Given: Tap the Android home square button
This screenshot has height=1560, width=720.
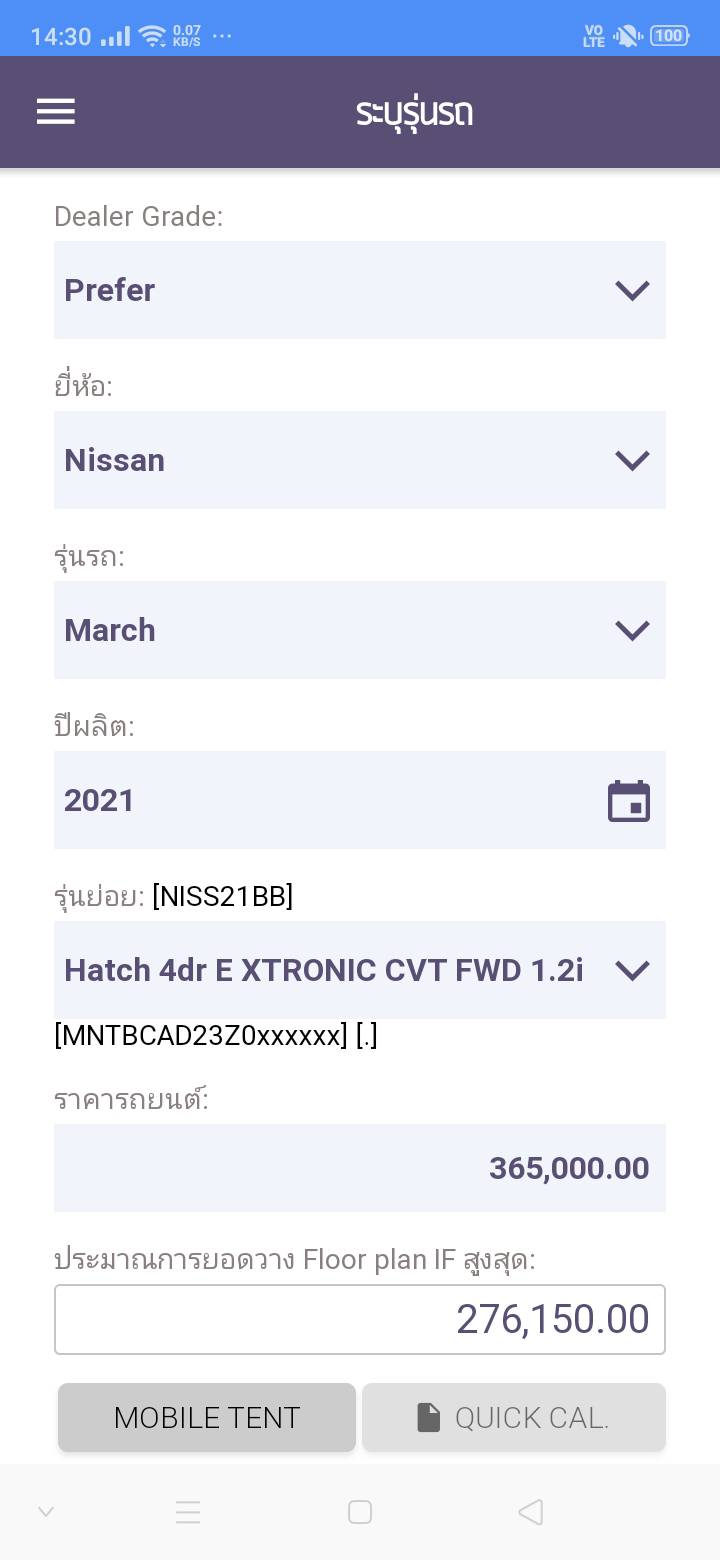Looking at the screenshot, I should (x=360, y=1512).
